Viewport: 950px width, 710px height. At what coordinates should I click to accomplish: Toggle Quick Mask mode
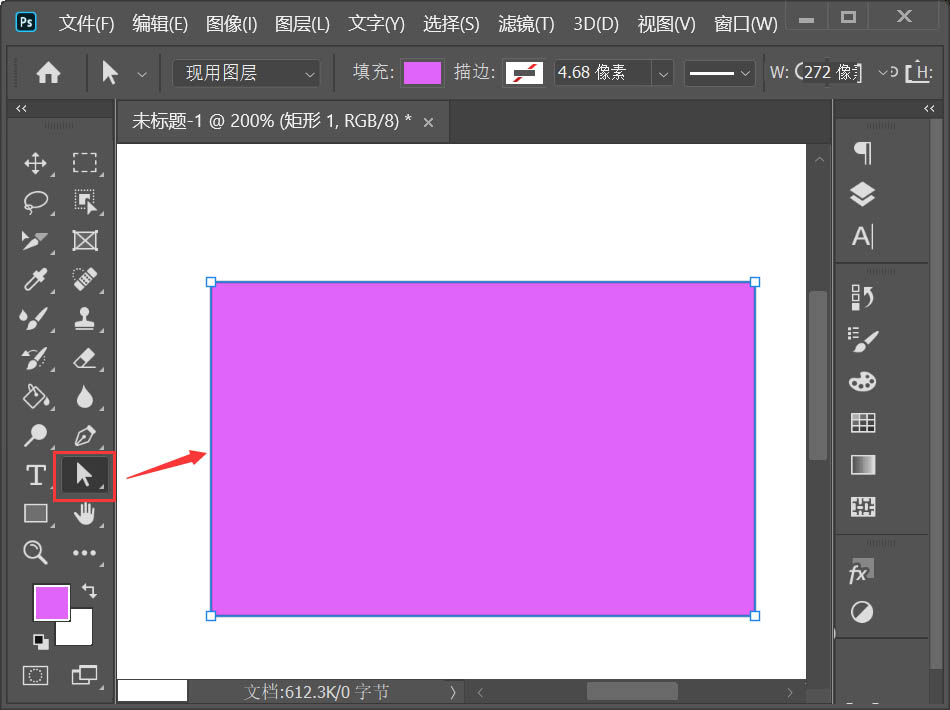pyautogui.click(x=35, y=675)
